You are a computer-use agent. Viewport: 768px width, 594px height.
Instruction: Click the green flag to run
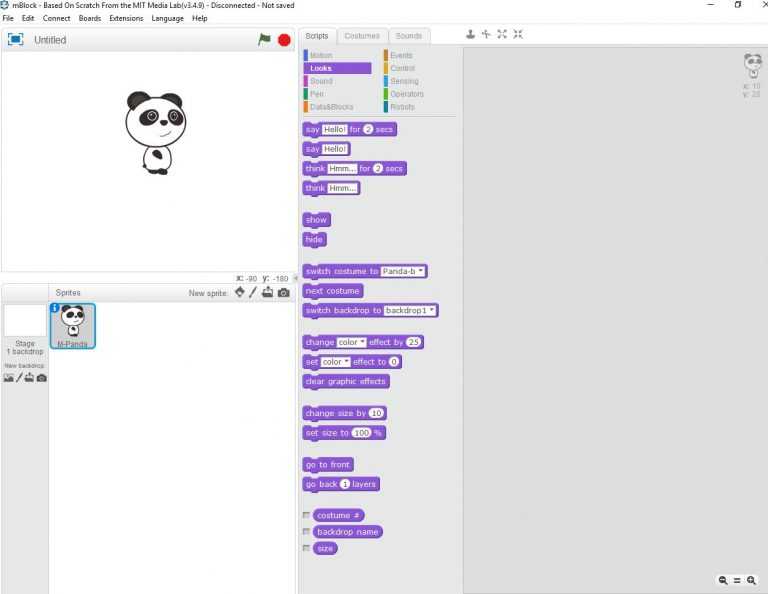264,40
